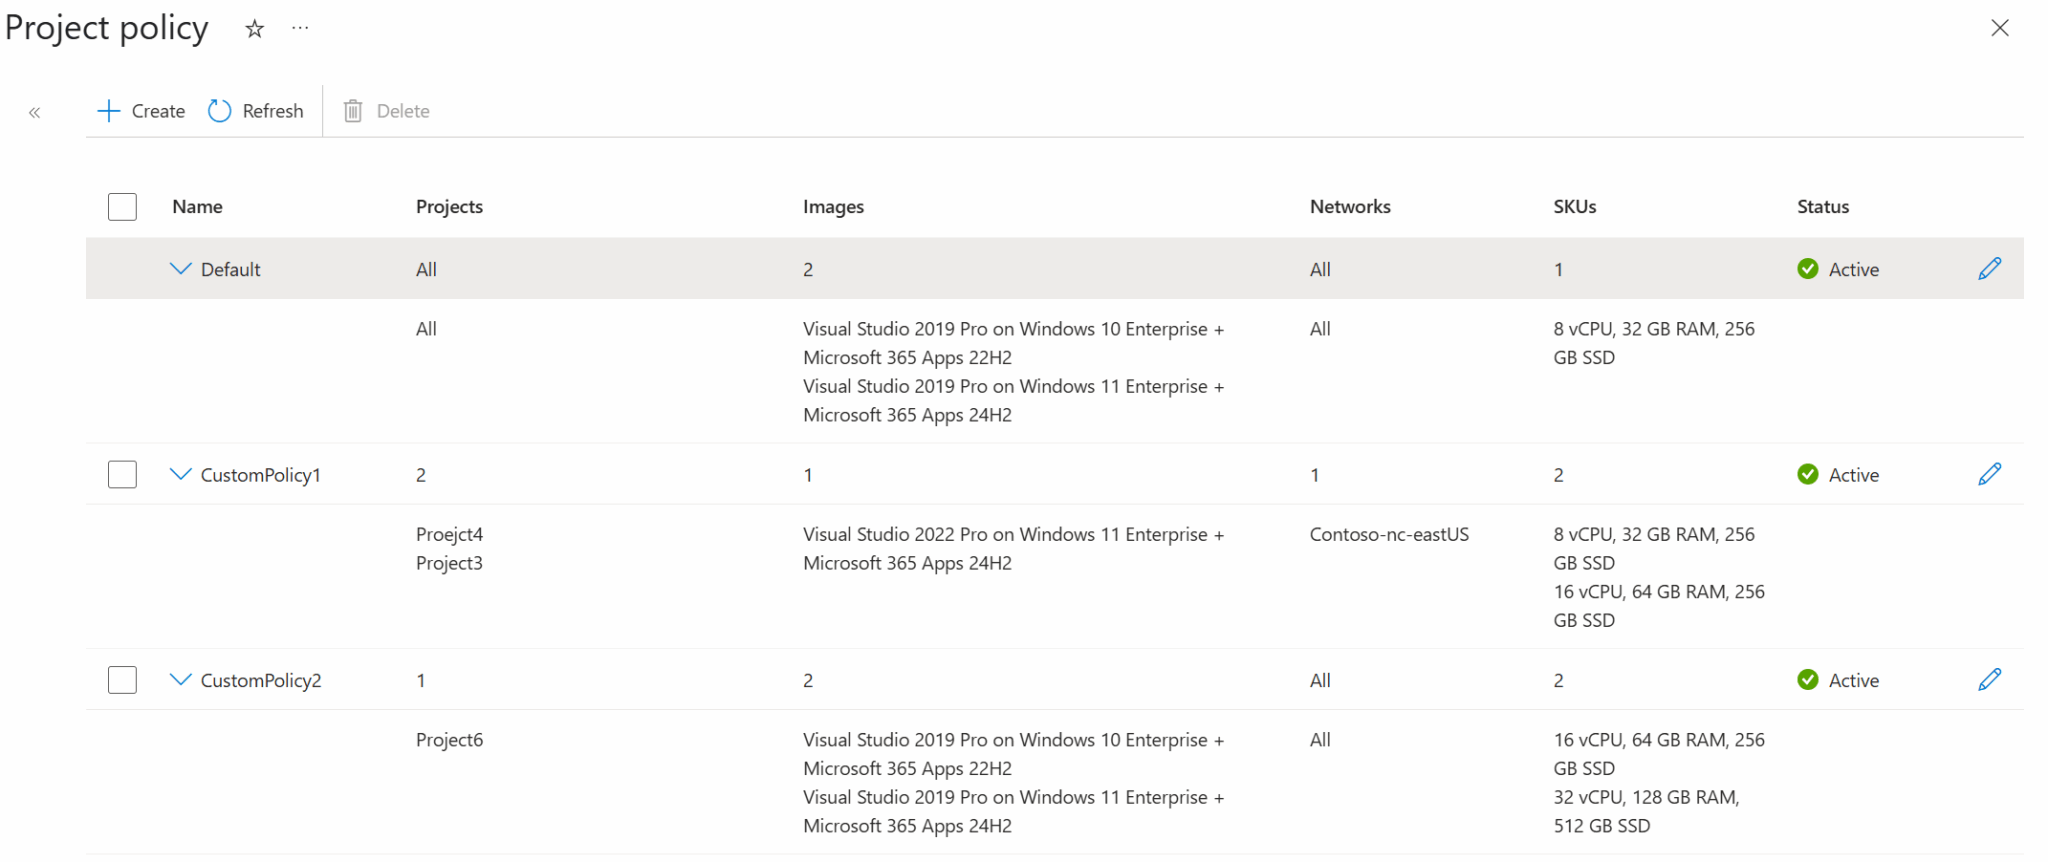This screenshot has height=862, width=2048.
Task: Close the Project policy pane
Action: point(2000,28)
